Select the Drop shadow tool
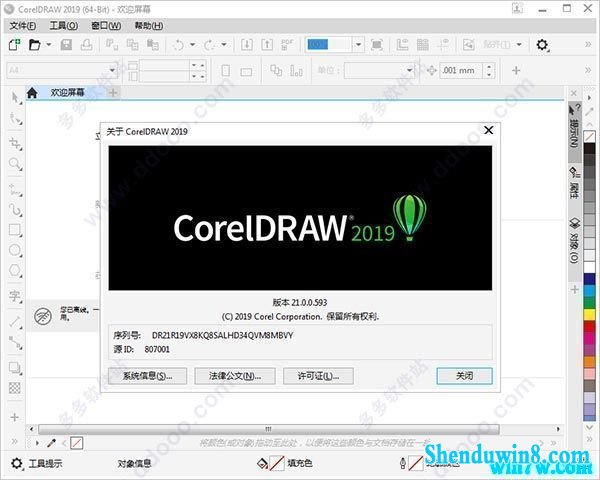Viewport: 600px width, 480px height. click(x=15, y=368)
